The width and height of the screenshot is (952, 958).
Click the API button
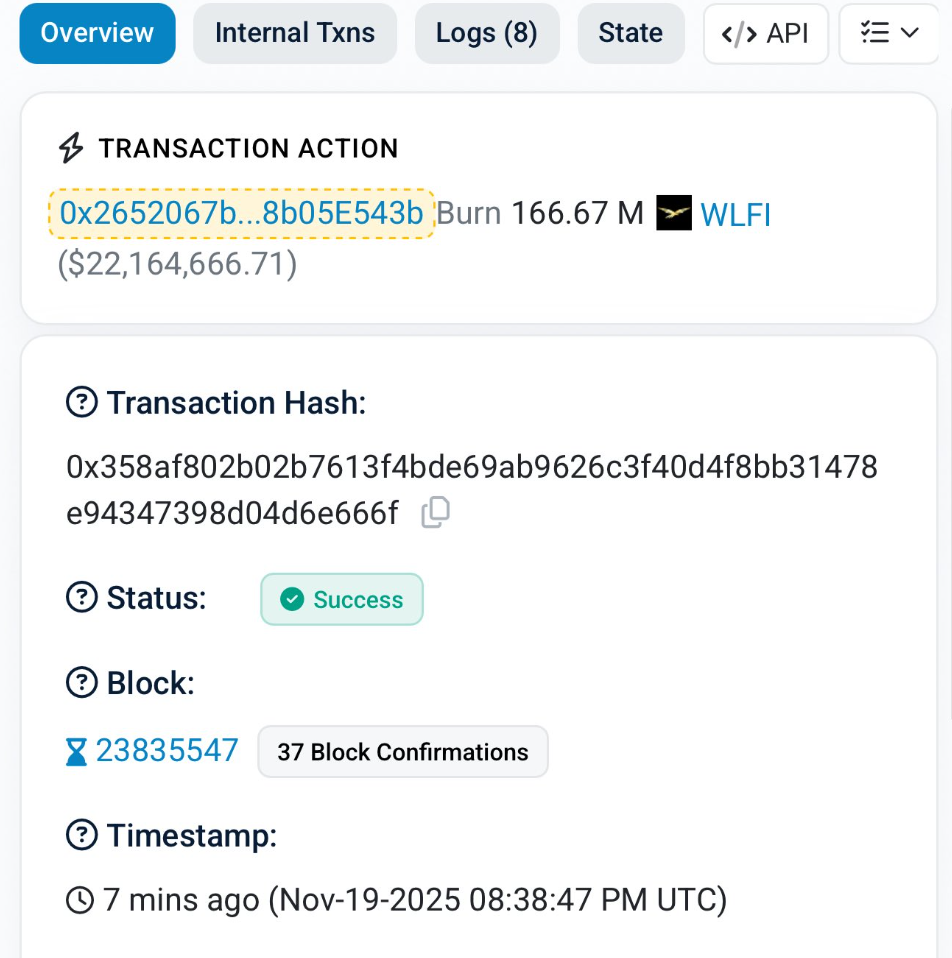tap(766, 33)
